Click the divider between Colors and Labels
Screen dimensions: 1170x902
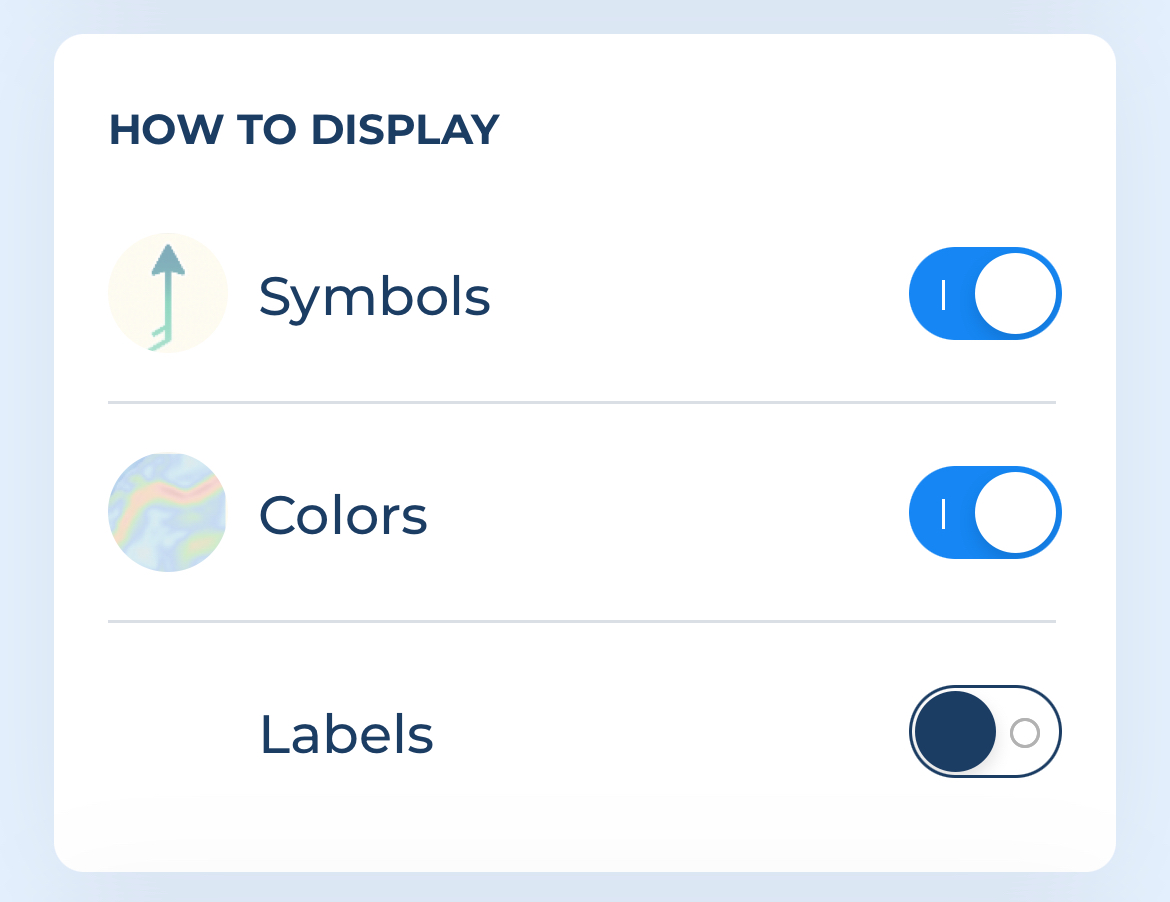pyautogui.click(x=582, y=621)
